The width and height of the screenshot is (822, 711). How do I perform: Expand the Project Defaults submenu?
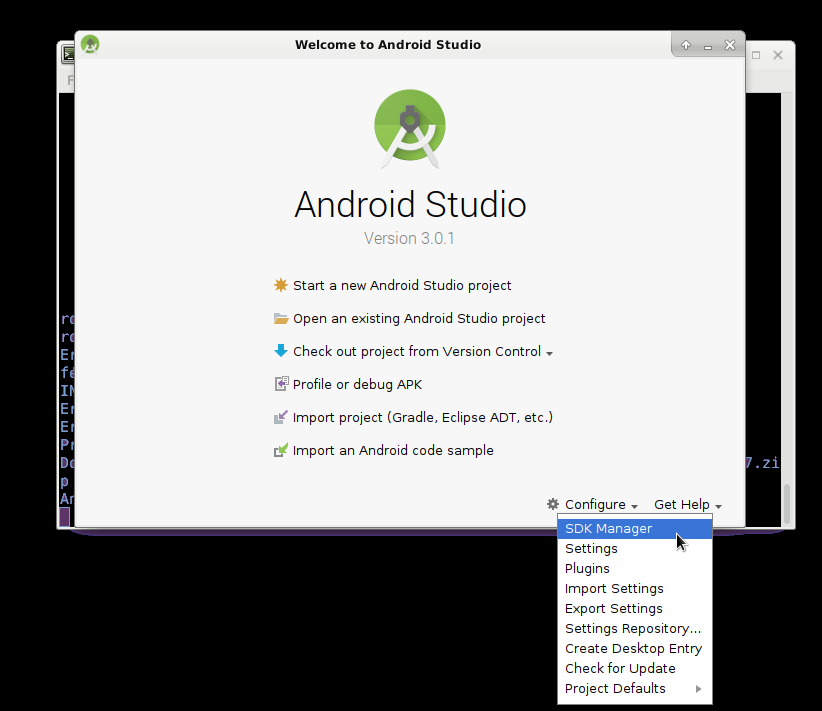pos(615,688)
